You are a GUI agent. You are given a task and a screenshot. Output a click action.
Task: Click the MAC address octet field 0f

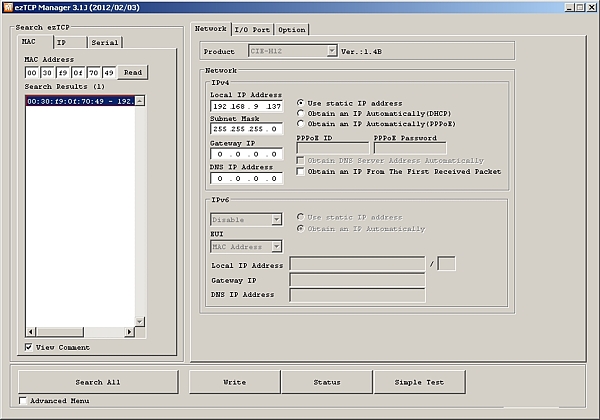[x=78, y=72]
